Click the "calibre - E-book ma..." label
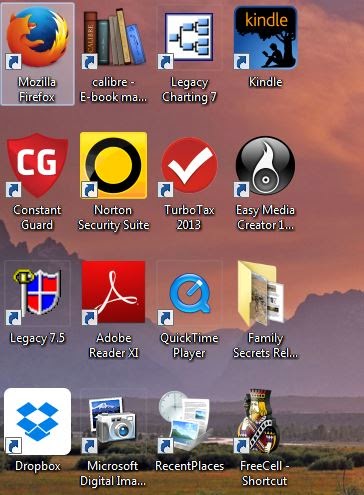This screenshot has width=364, height=495. [x=113, y=89]
